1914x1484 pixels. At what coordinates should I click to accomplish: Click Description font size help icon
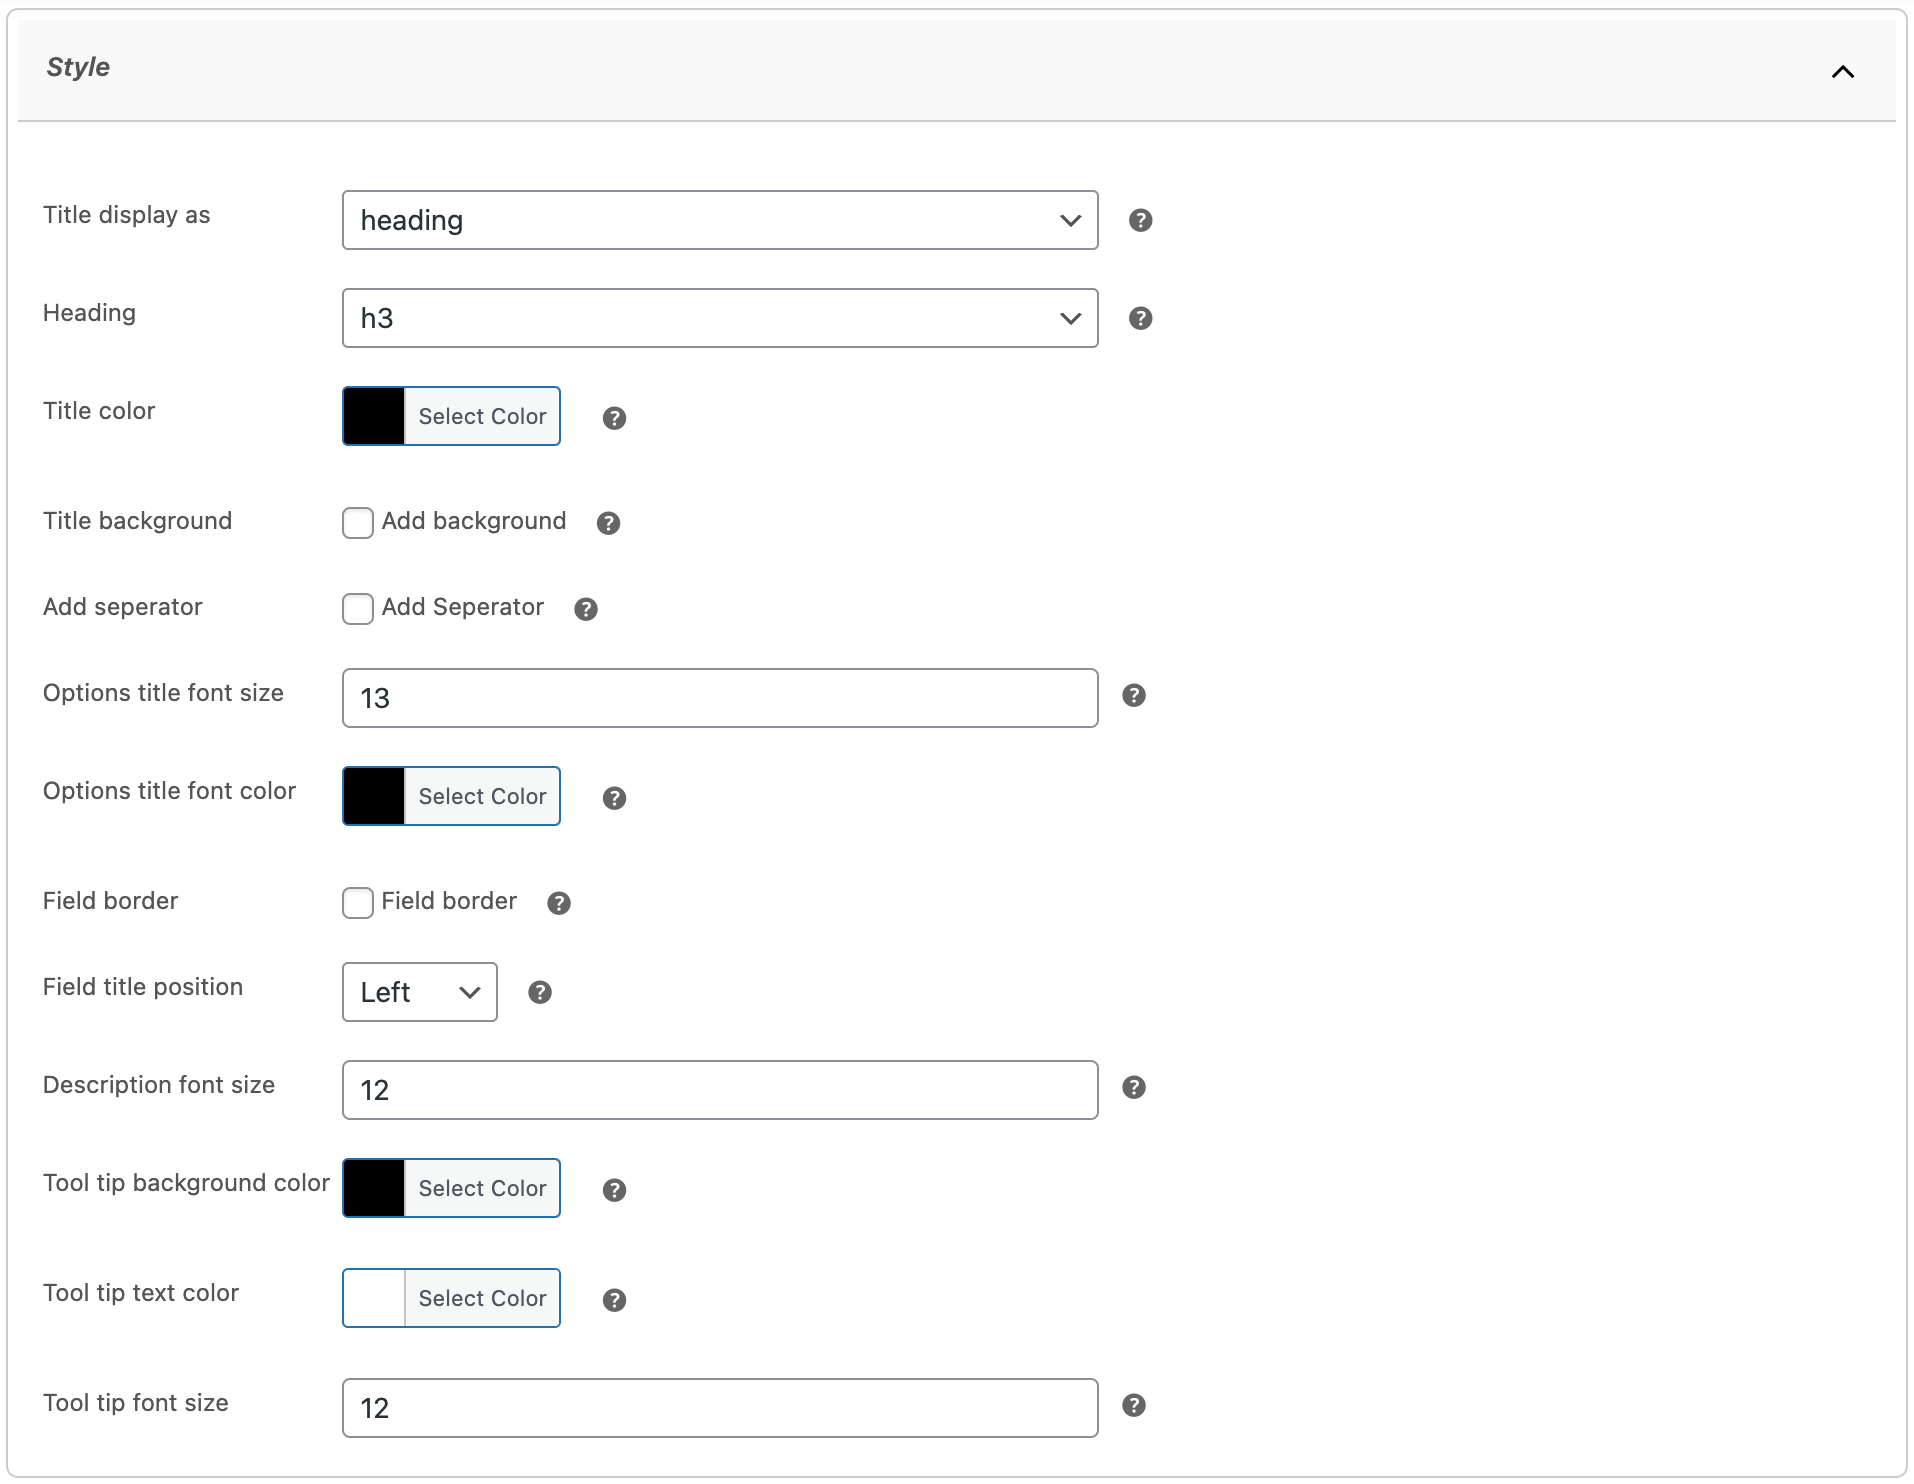[x=1134, y=1088]
